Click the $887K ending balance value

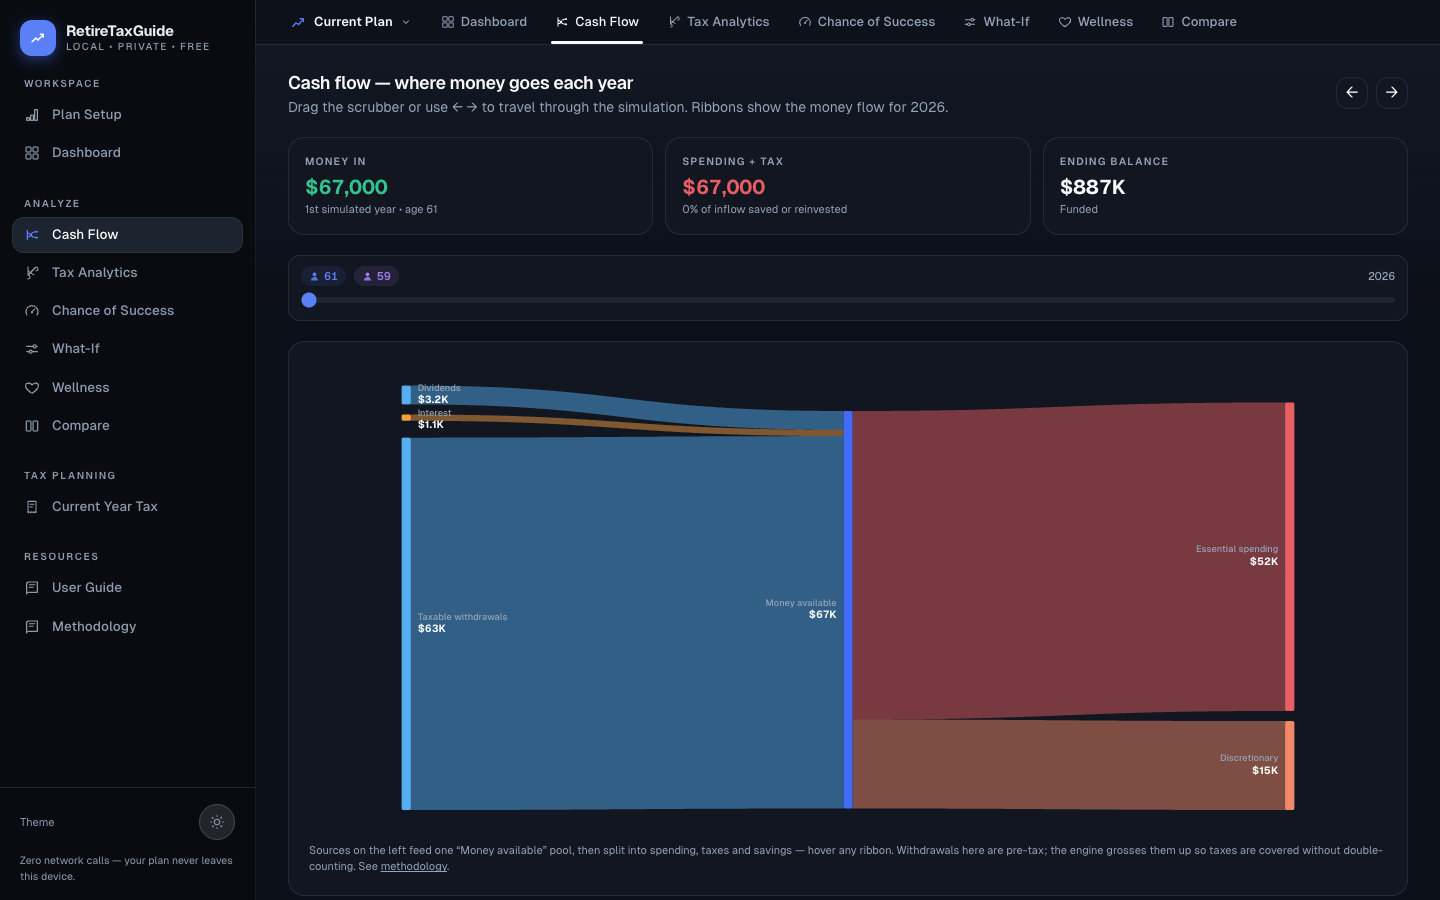click(1092, 187)
